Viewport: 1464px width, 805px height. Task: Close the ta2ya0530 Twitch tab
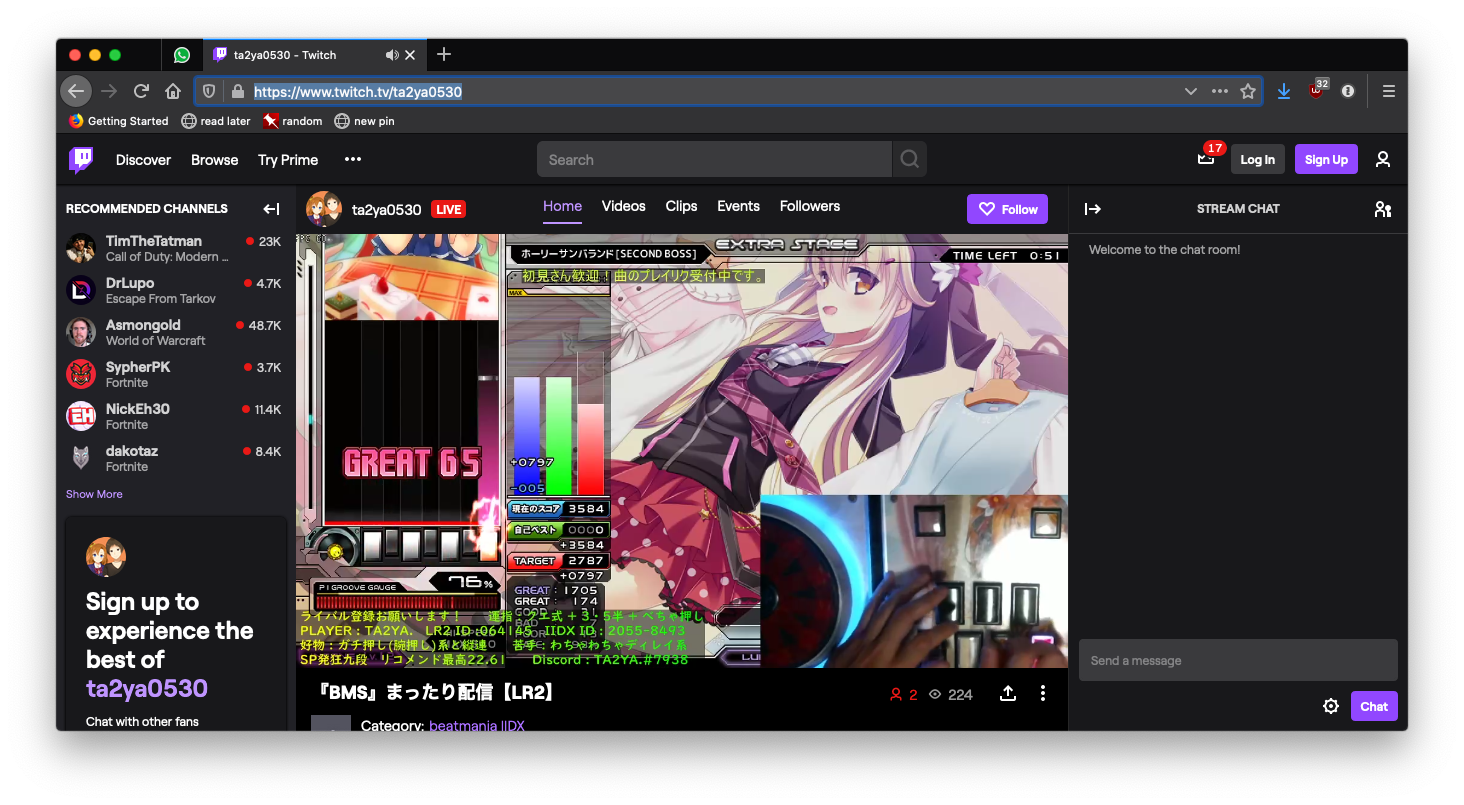(x=410, y=55)
